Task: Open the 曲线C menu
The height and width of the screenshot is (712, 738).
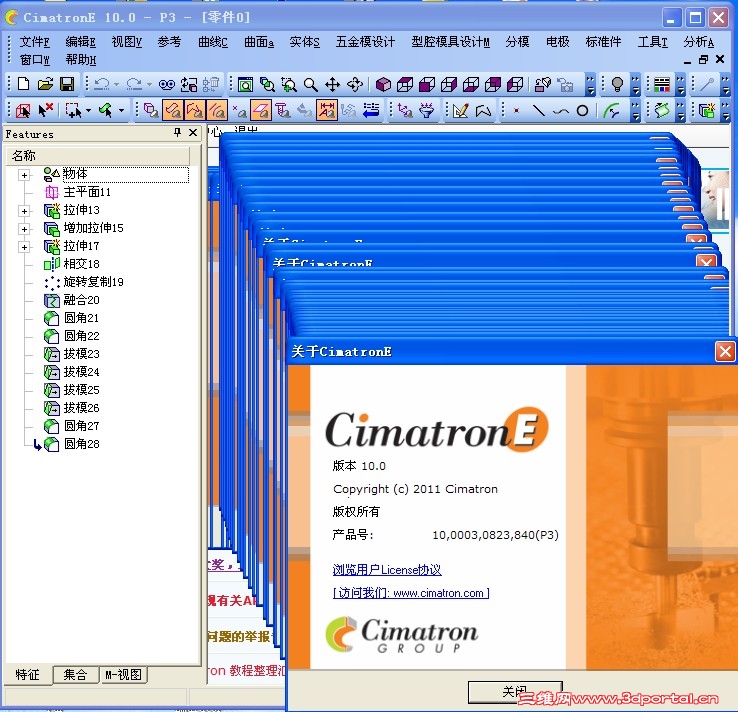Action: (x=213, y=42)
